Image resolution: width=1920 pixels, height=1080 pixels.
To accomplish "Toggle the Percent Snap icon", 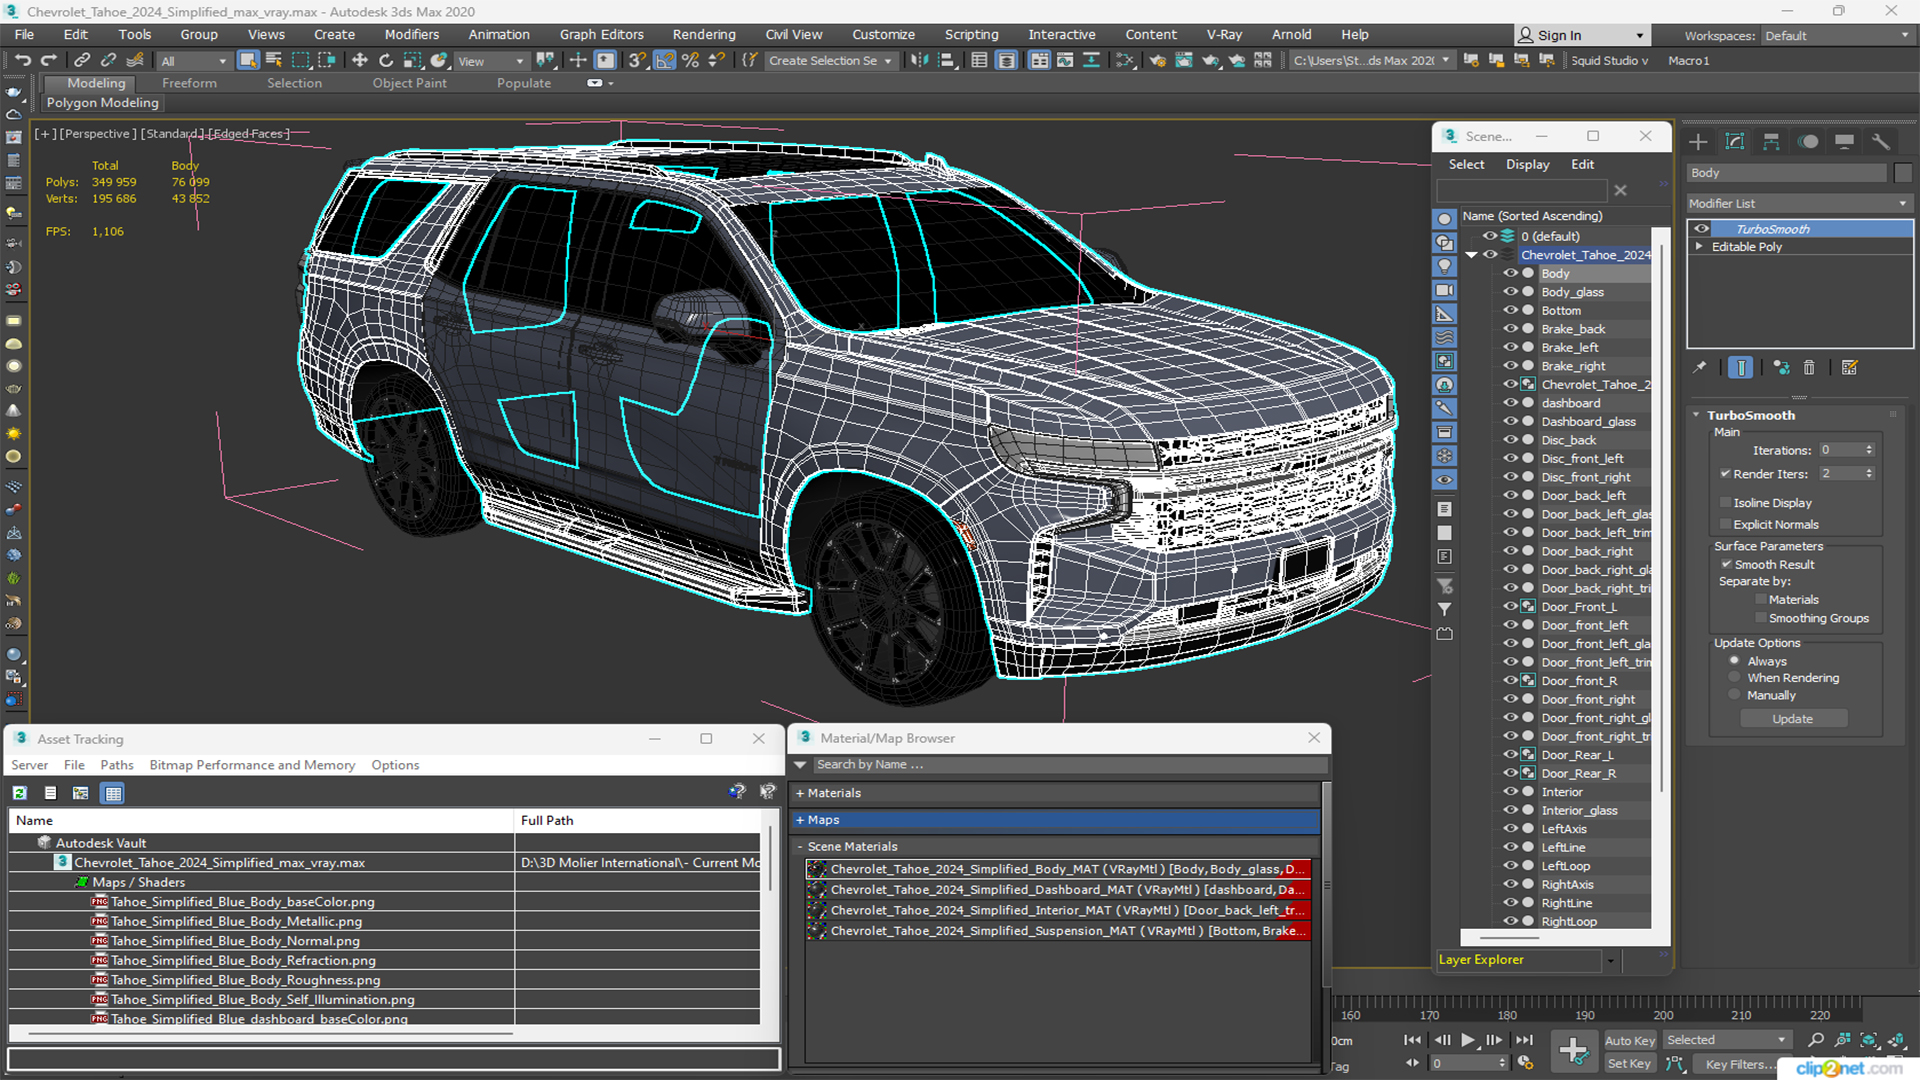I will point(690,60).
